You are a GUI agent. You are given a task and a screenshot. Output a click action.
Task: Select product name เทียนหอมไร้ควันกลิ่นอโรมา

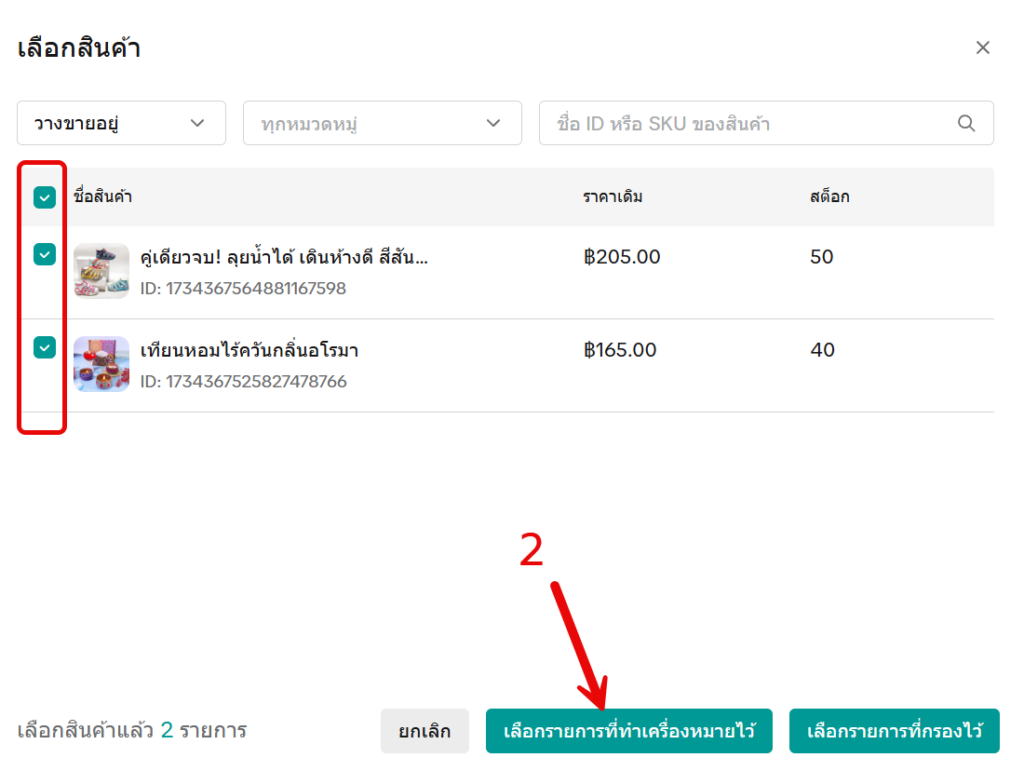tap(249, 350)
